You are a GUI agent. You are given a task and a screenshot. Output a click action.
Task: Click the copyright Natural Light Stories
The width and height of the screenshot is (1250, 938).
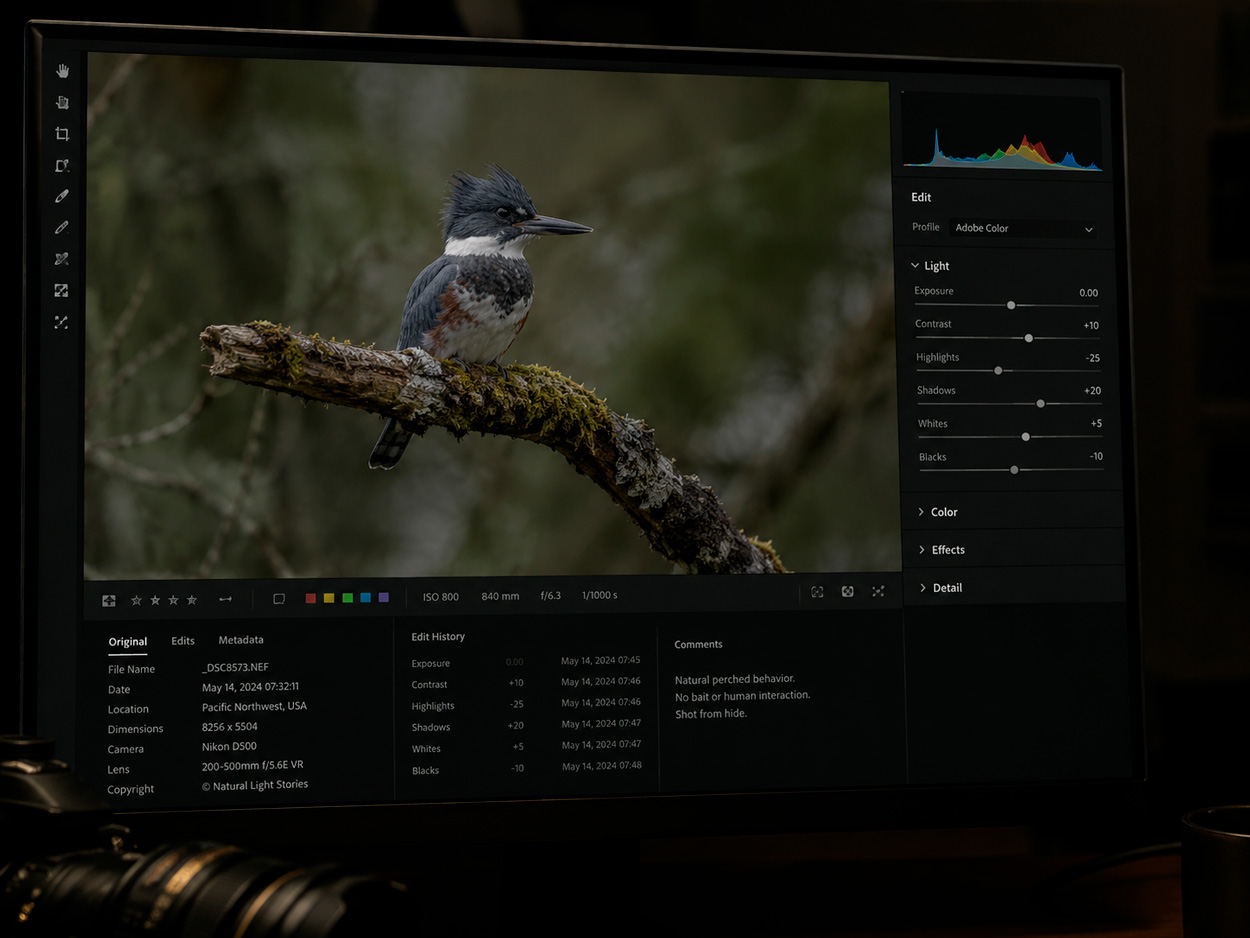pyautogui.click(x=254, y=785)
